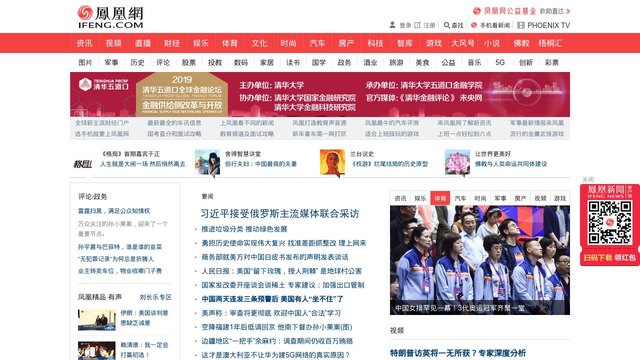Open 特朗普访英将一无所获 video headline
This screenshot has height=360, width=640.
(458, 353)
